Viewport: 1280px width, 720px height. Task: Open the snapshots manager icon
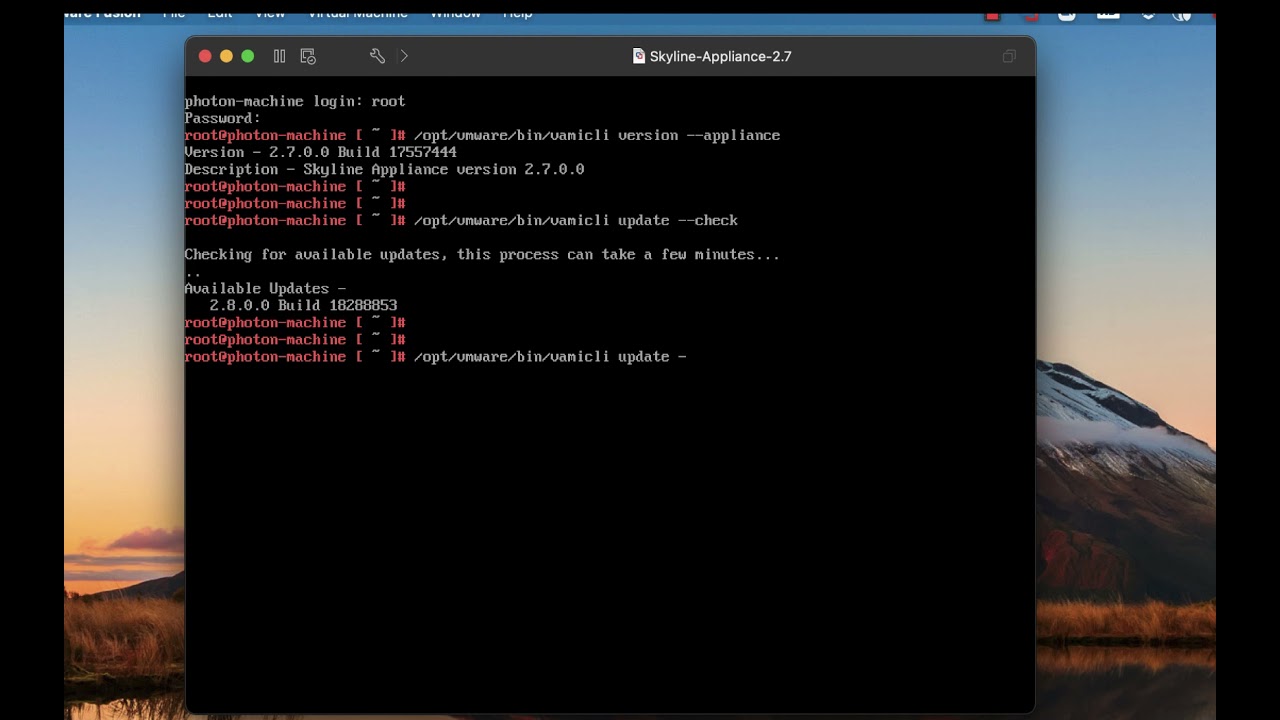point(308,56)
